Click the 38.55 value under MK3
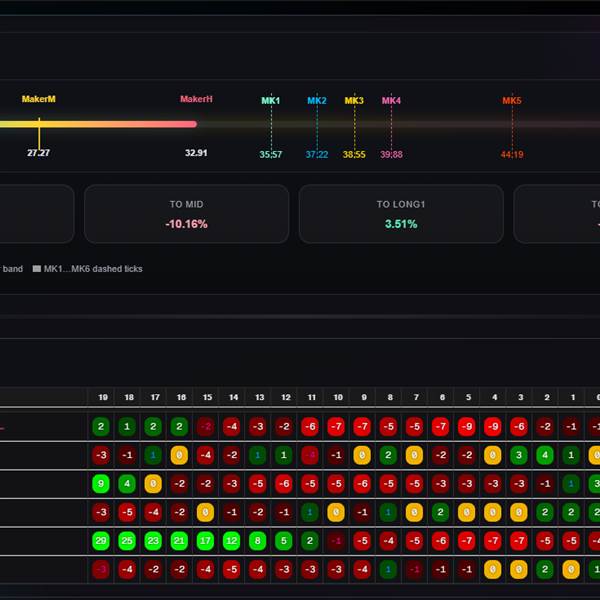Image resolution: width=600 pixels, height=600 pixels. pos(354,154)
